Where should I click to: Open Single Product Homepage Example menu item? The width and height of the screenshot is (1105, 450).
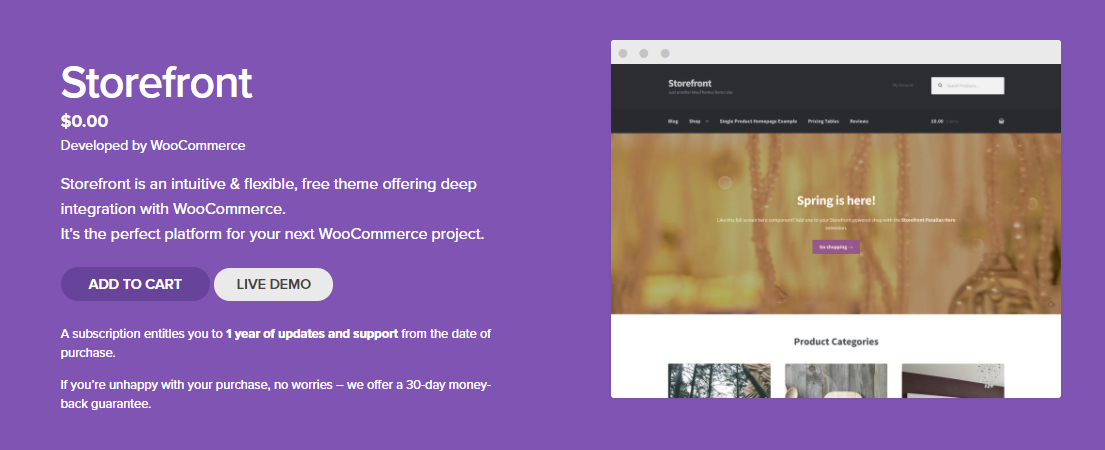(758, 121)
